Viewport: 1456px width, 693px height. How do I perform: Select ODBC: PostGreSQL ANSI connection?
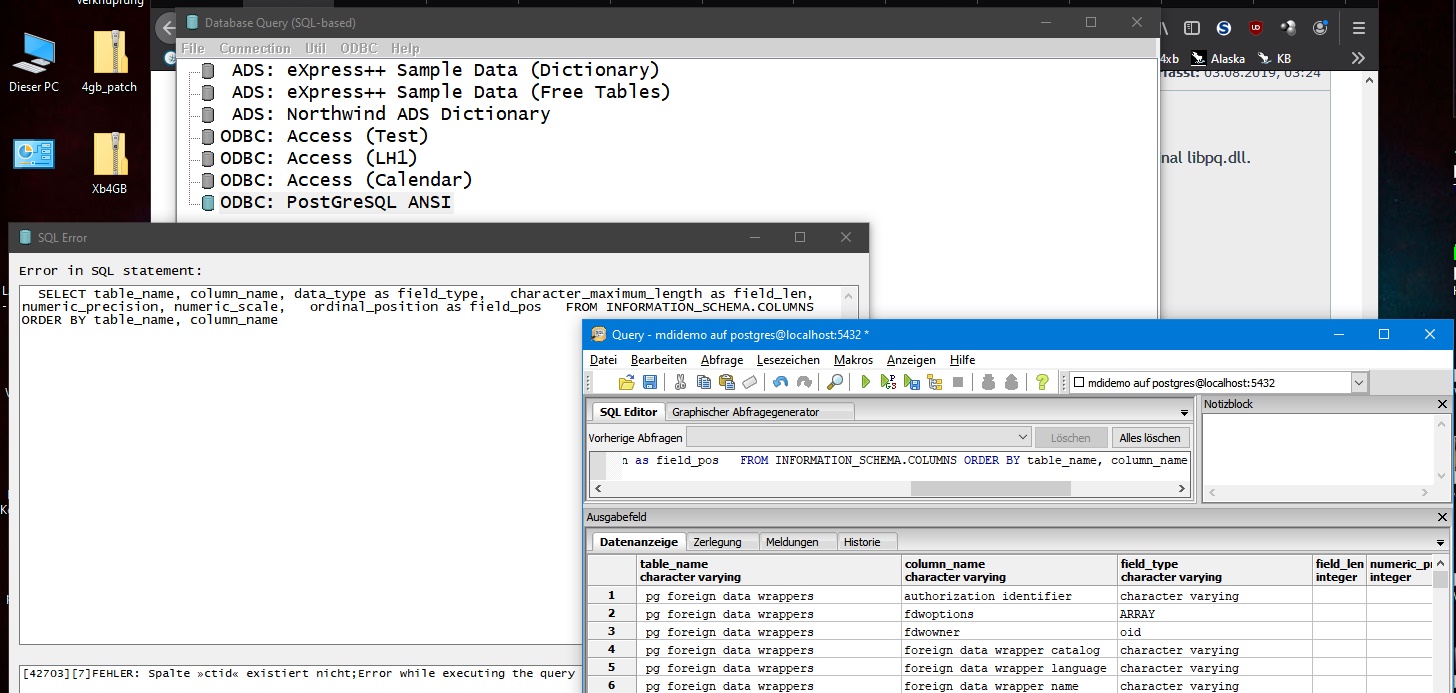336,202
